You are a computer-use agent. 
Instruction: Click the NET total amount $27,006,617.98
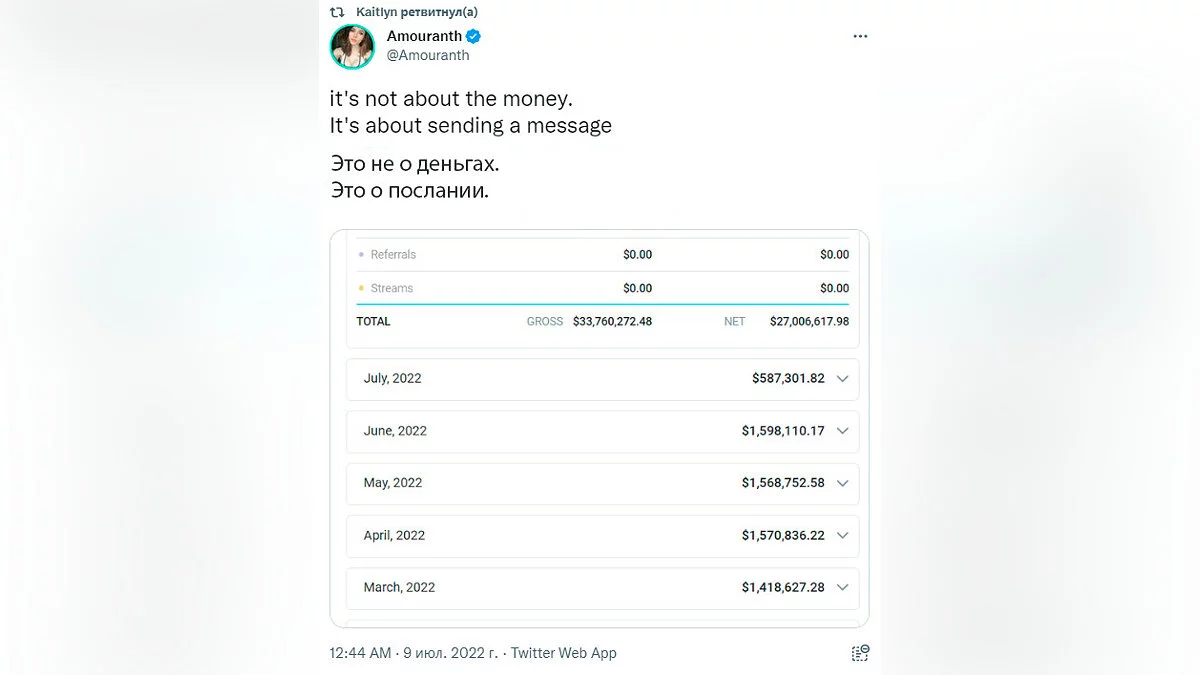(809, 322)
